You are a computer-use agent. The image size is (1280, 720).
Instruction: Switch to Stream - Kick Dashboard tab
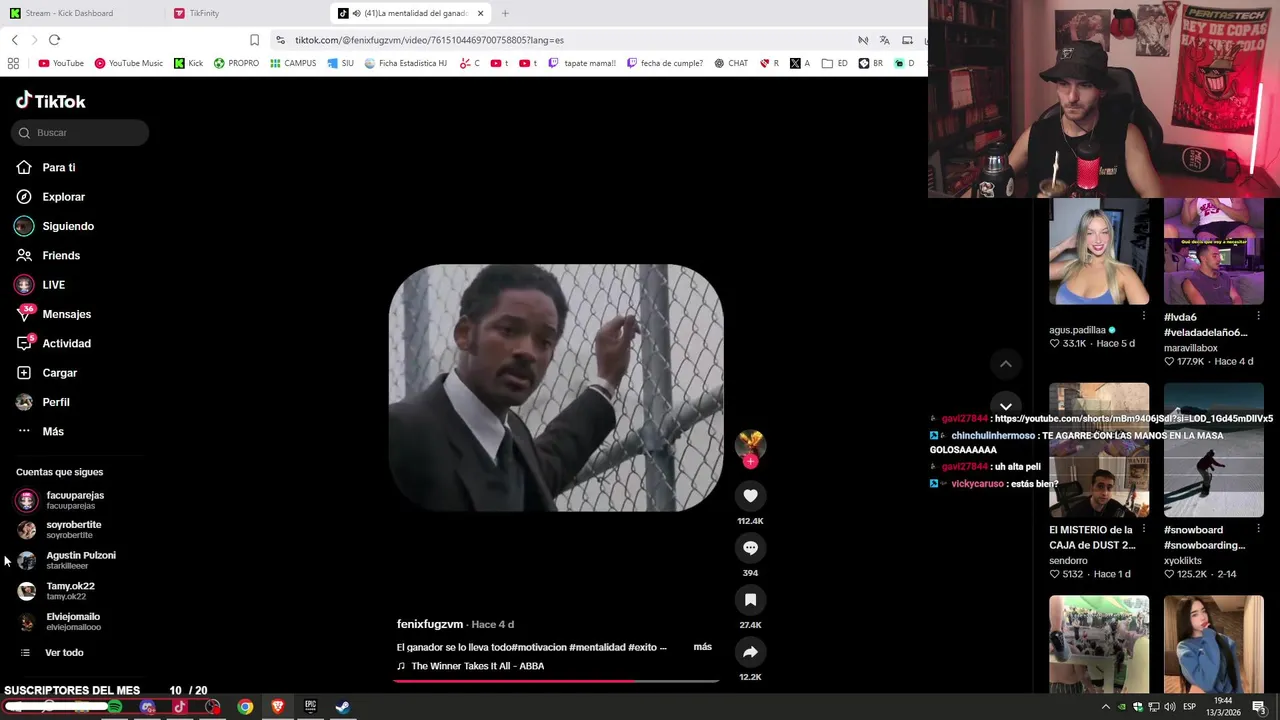(x=68, y=13)
